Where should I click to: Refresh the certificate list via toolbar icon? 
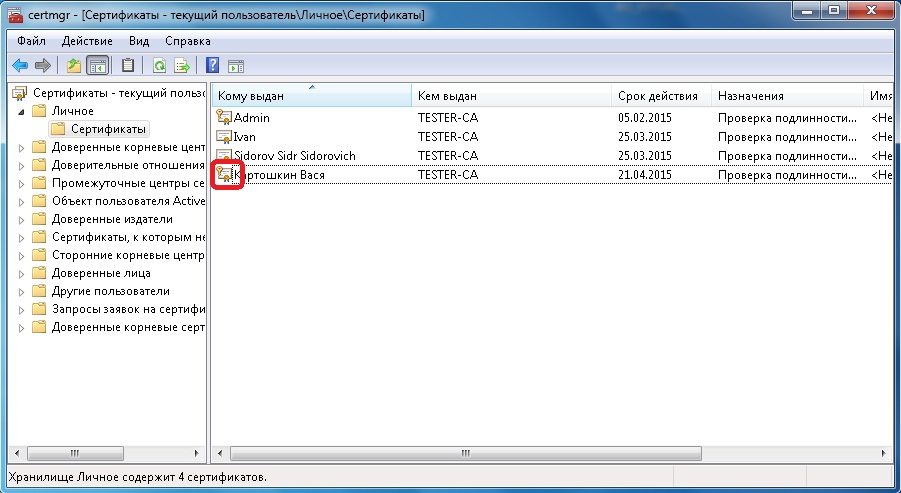159,66
